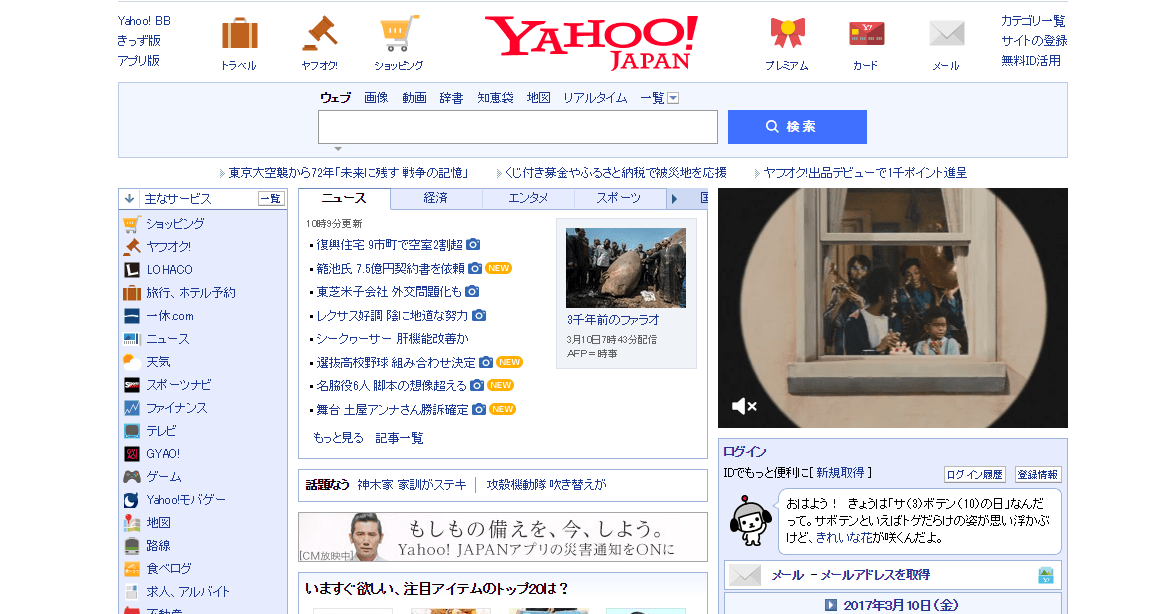This screenshot has height=614, width=1173.
Task: Click the ファイナンス chart icon
Action: 132,408
